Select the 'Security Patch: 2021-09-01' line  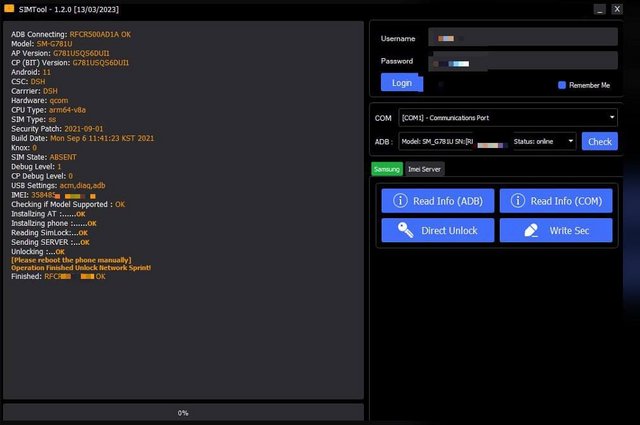point(57,129)
